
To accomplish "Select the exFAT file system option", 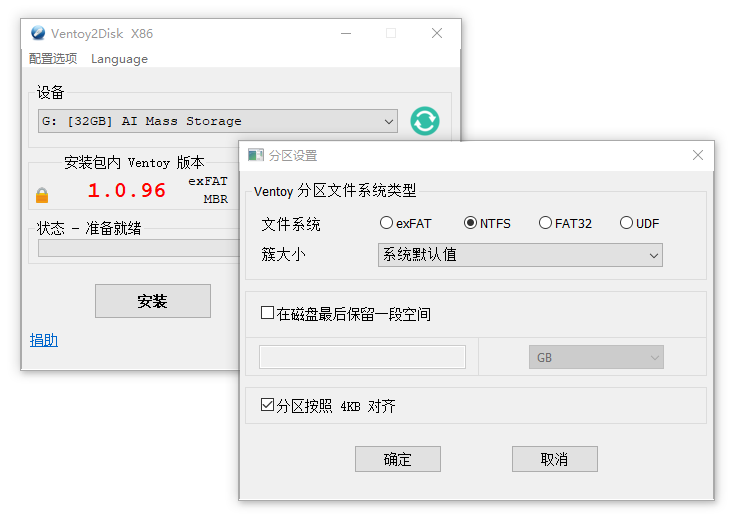I will tap(386, 223).
